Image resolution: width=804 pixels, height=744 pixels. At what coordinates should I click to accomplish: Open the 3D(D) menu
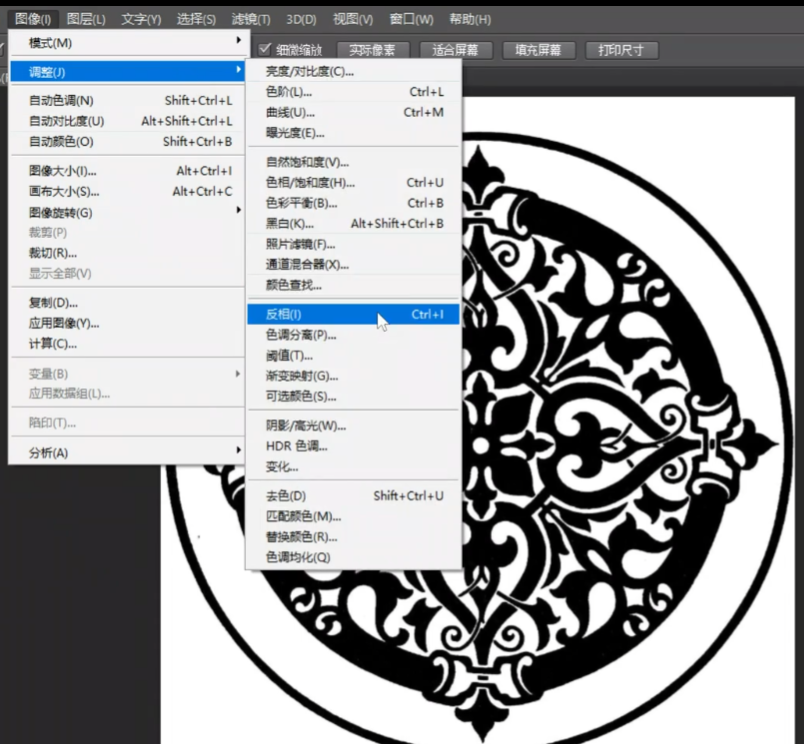[301, 19]
